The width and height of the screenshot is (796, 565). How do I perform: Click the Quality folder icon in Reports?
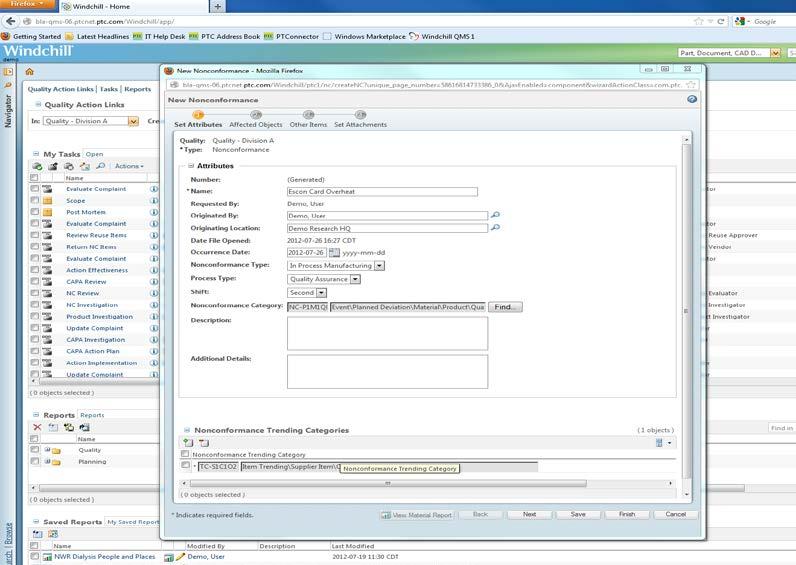coord(56,450)
